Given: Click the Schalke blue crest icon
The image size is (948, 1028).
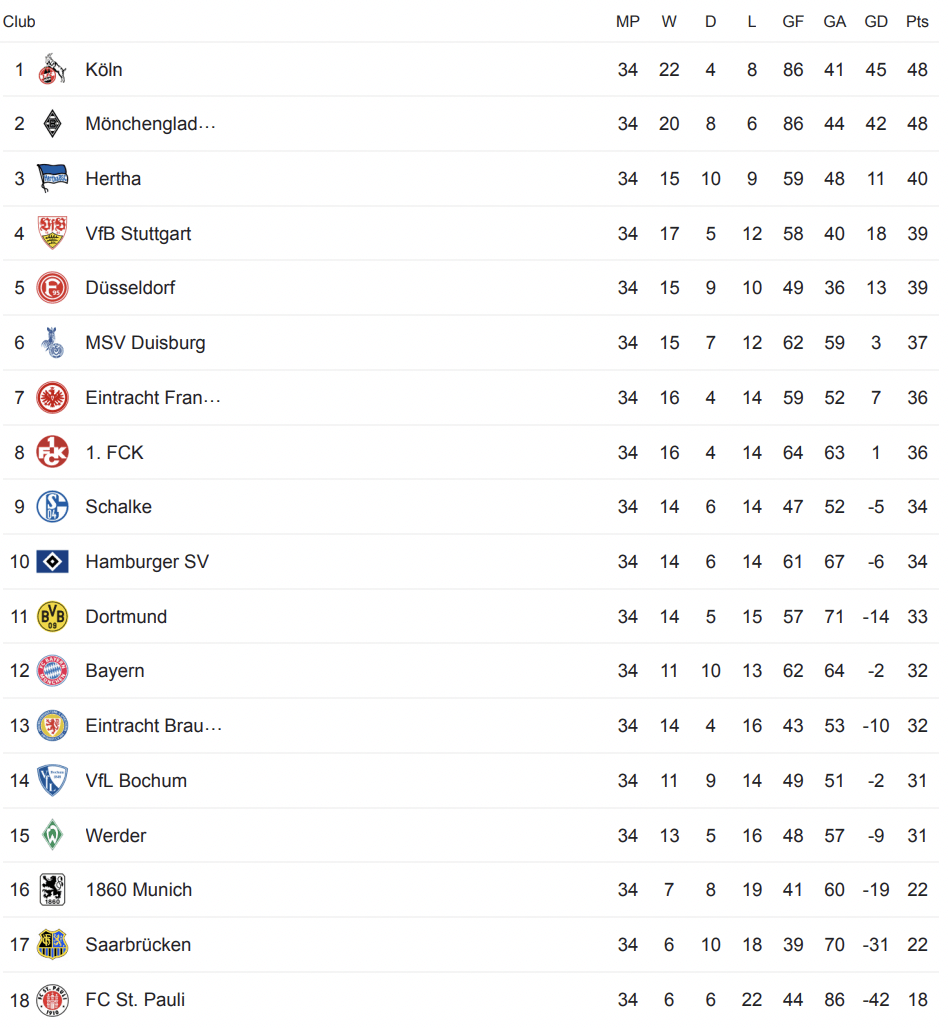Looking at the screenshot, I should [52, 507].
